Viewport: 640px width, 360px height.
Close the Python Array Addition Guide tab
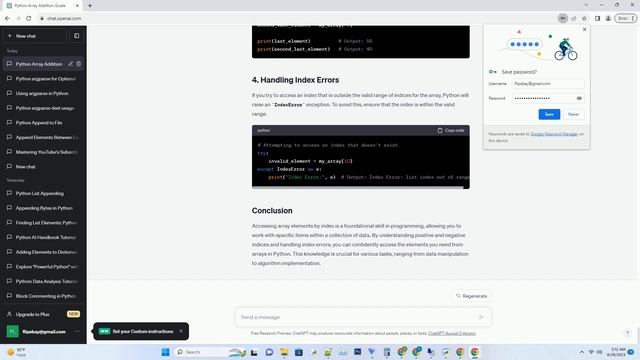click(x=77, y=6)
